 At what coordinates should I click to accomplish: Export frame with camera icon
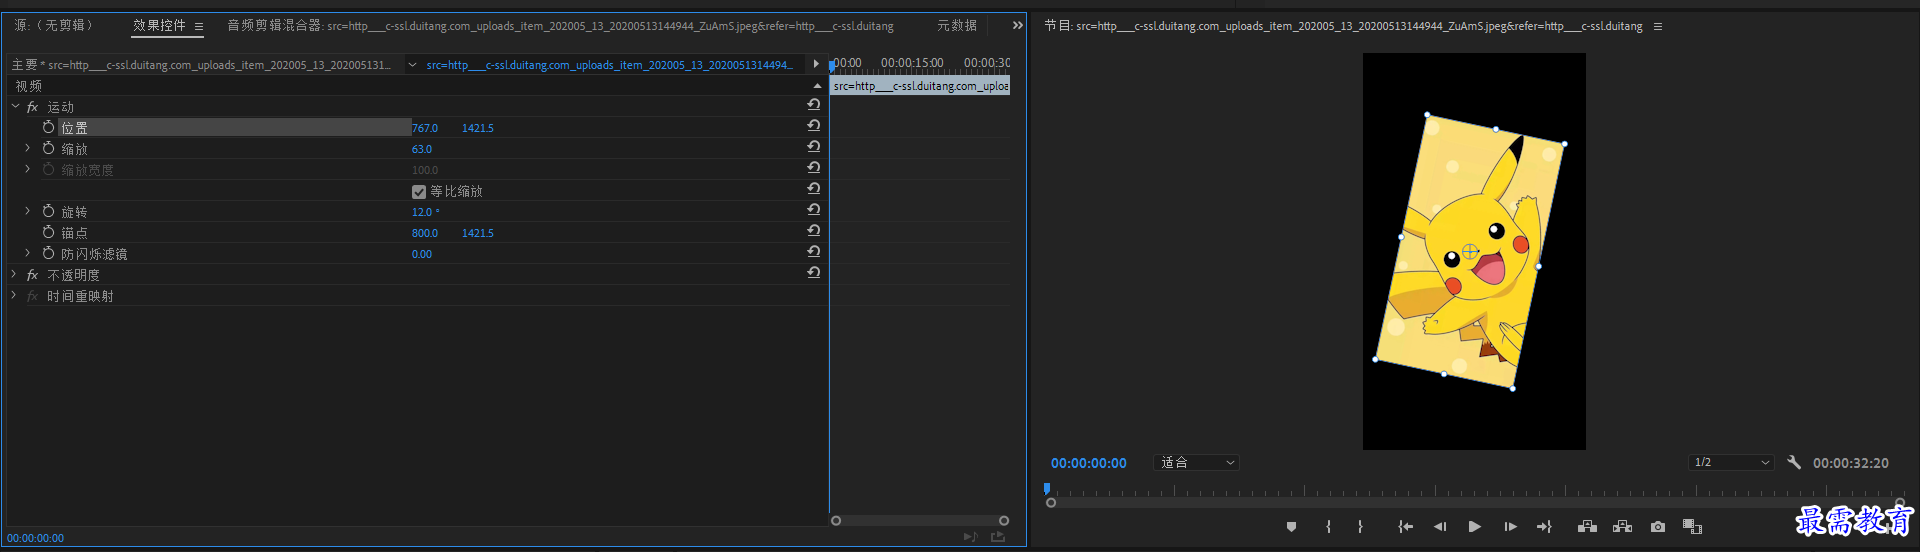[x=1658, y=527]
